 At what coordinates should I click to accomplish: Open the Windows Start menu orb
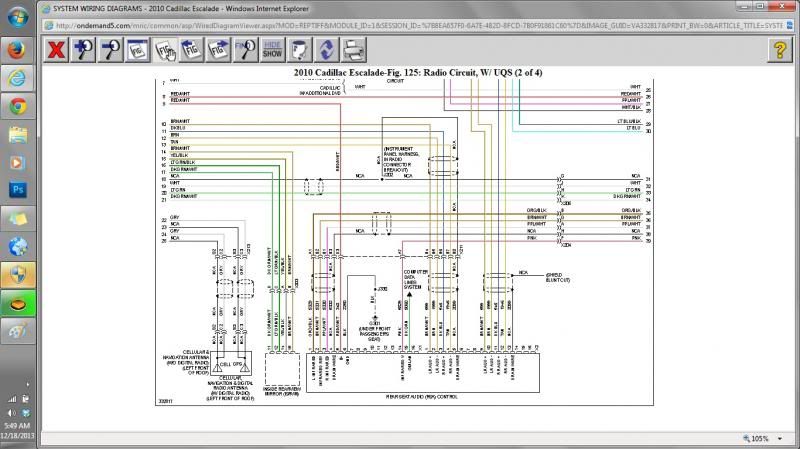tap(17, 17)
